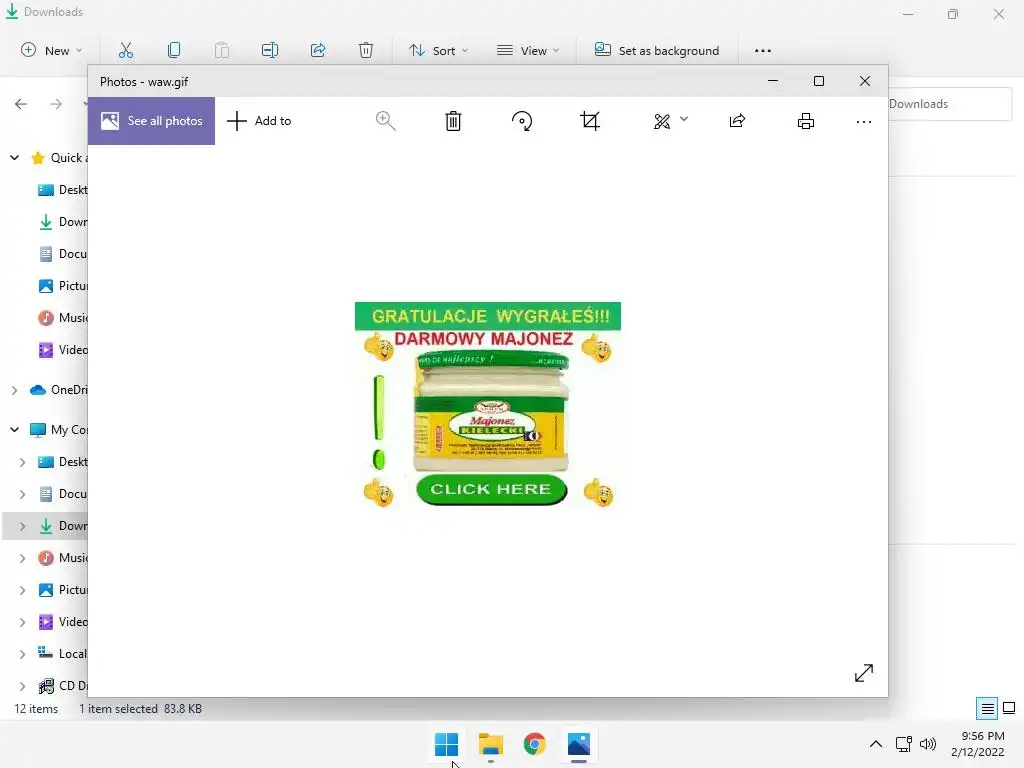
Task: Click the Rename icon in Explorer toolbar
Action: 270,50
